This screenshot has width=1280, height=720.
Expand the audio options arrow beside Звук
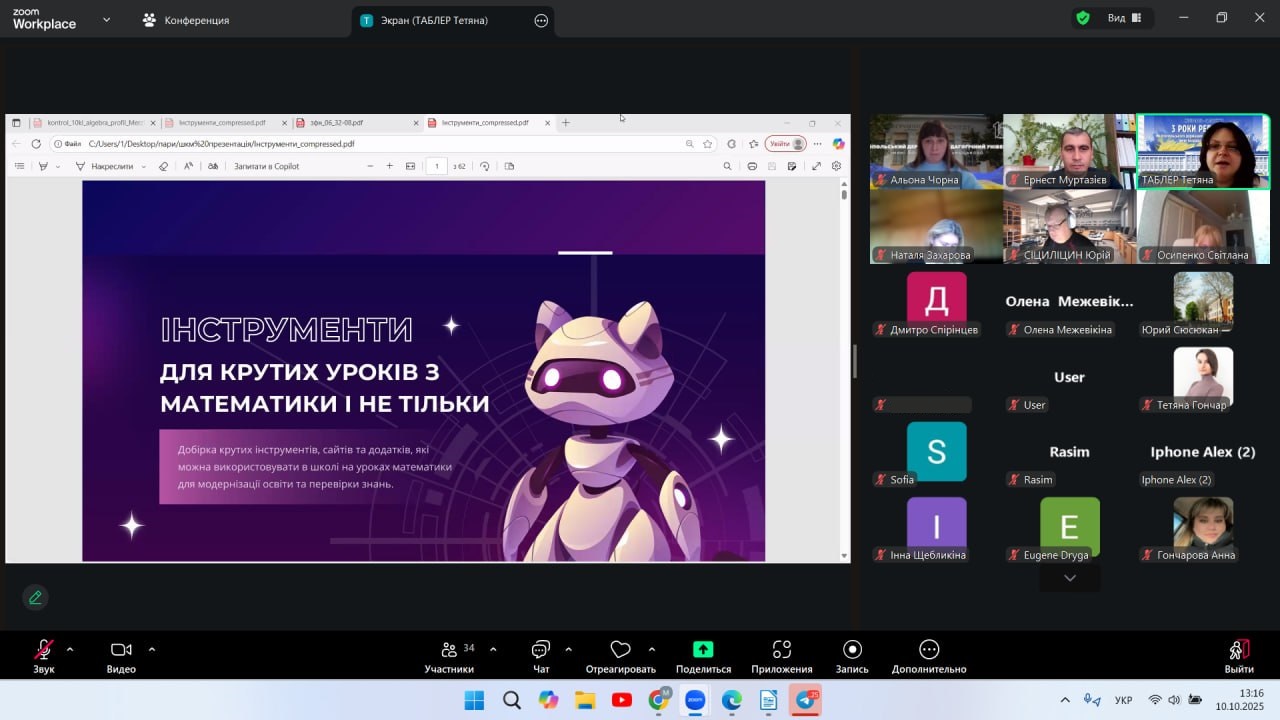70,649
